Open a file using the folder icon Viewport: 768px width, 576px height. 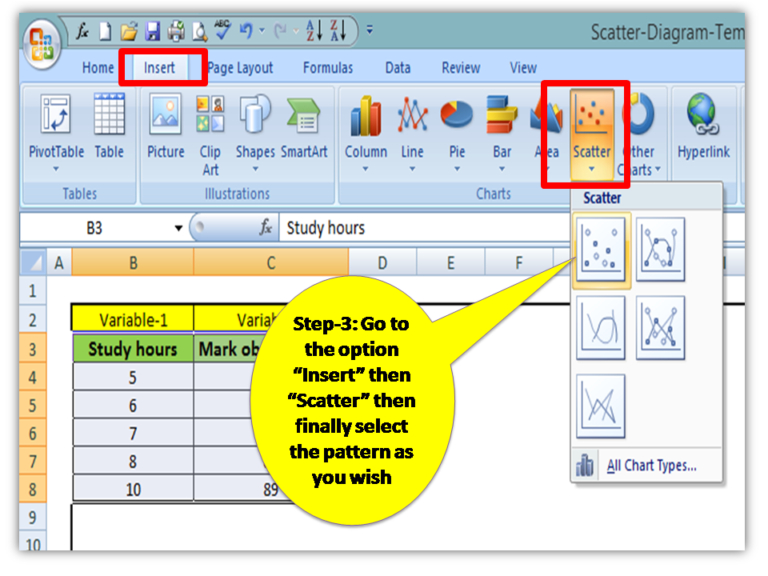(129, 31)
